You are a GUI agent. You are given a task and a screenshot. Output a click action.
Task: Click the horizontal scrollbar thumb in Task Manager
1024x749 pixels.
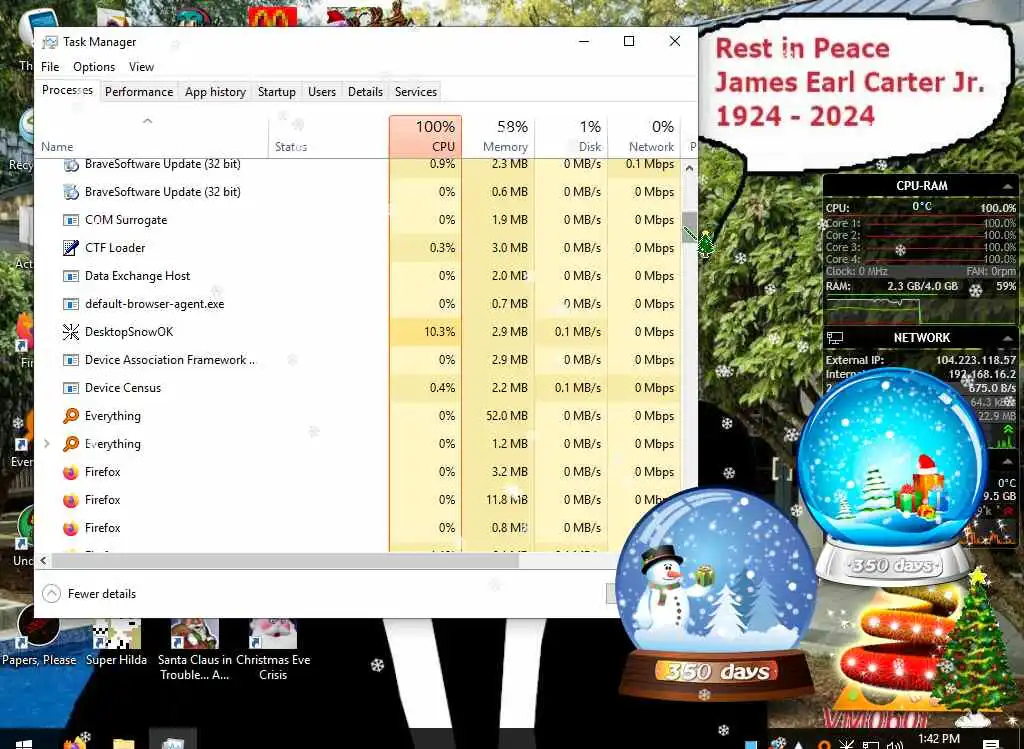pyautogui.click(x=285, y=560)
